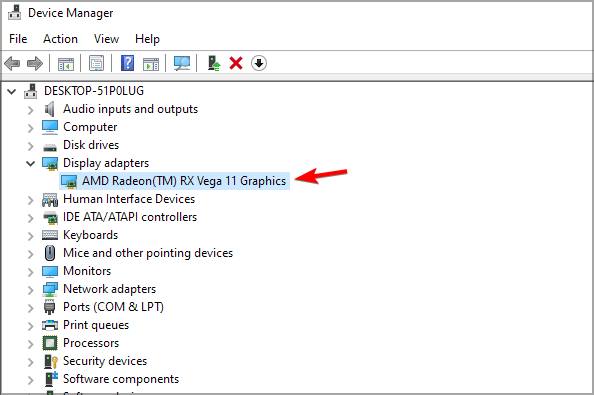This screenshot has width=594, height=395.
Task: Open the Properties toolbar icon
Action: tap(97, 63)
